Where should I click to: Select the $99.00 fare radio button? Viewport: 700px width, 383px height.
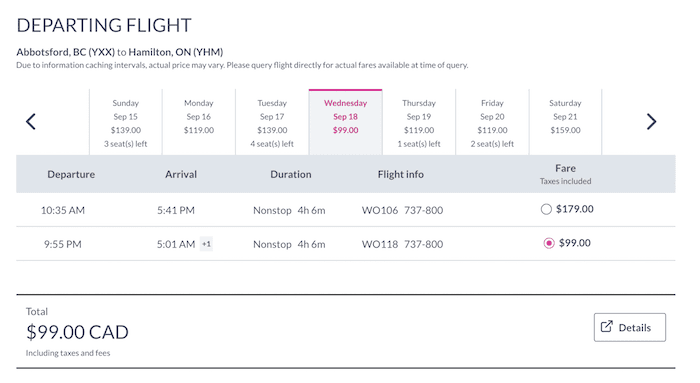click(549, 243)
